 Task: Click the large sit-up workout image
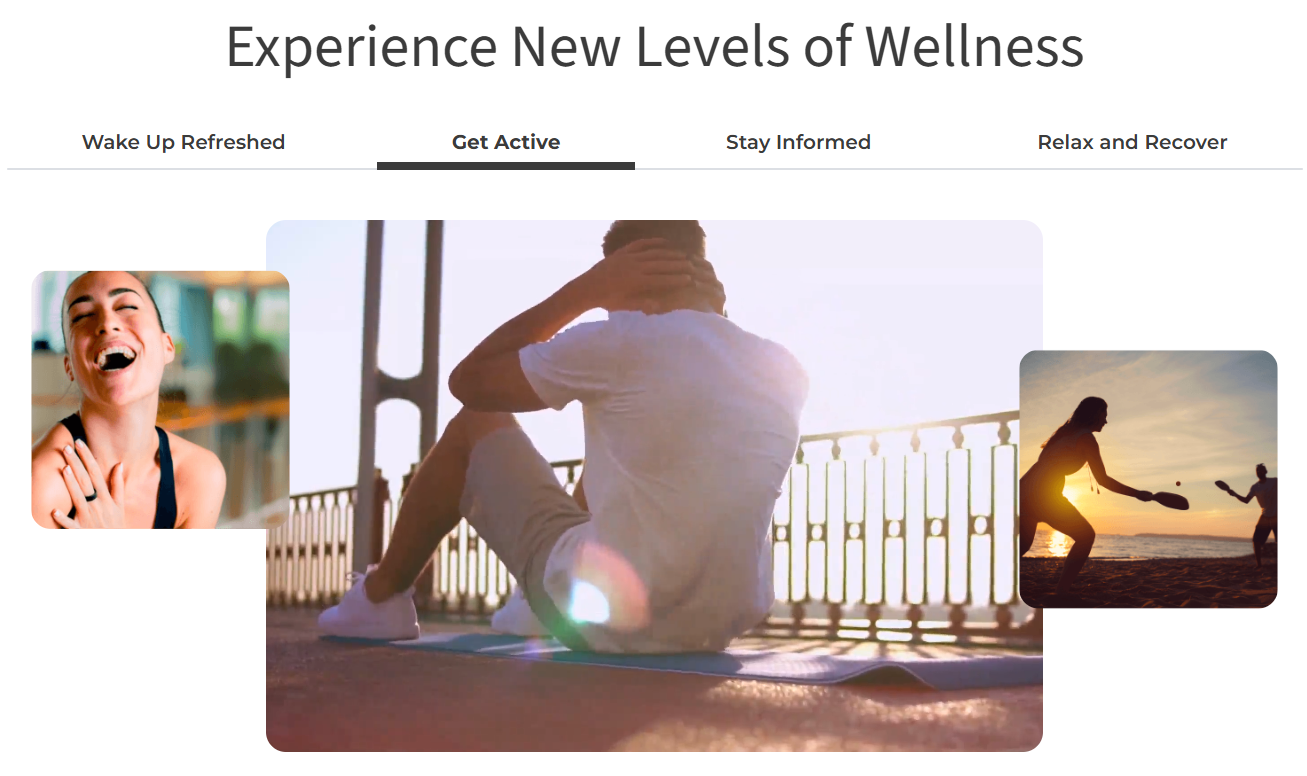tap(654, 486)
